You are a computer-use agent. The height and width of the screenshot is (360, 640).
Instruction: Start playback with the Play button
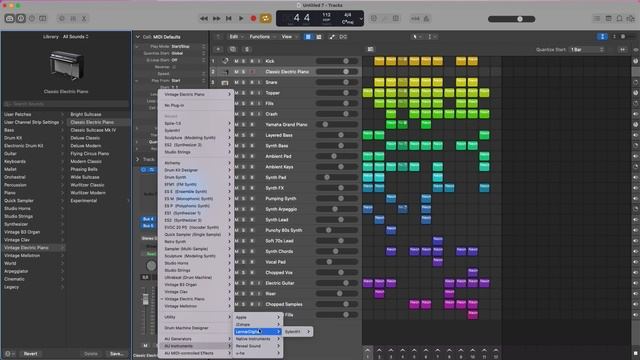click(x=241, y=19)
